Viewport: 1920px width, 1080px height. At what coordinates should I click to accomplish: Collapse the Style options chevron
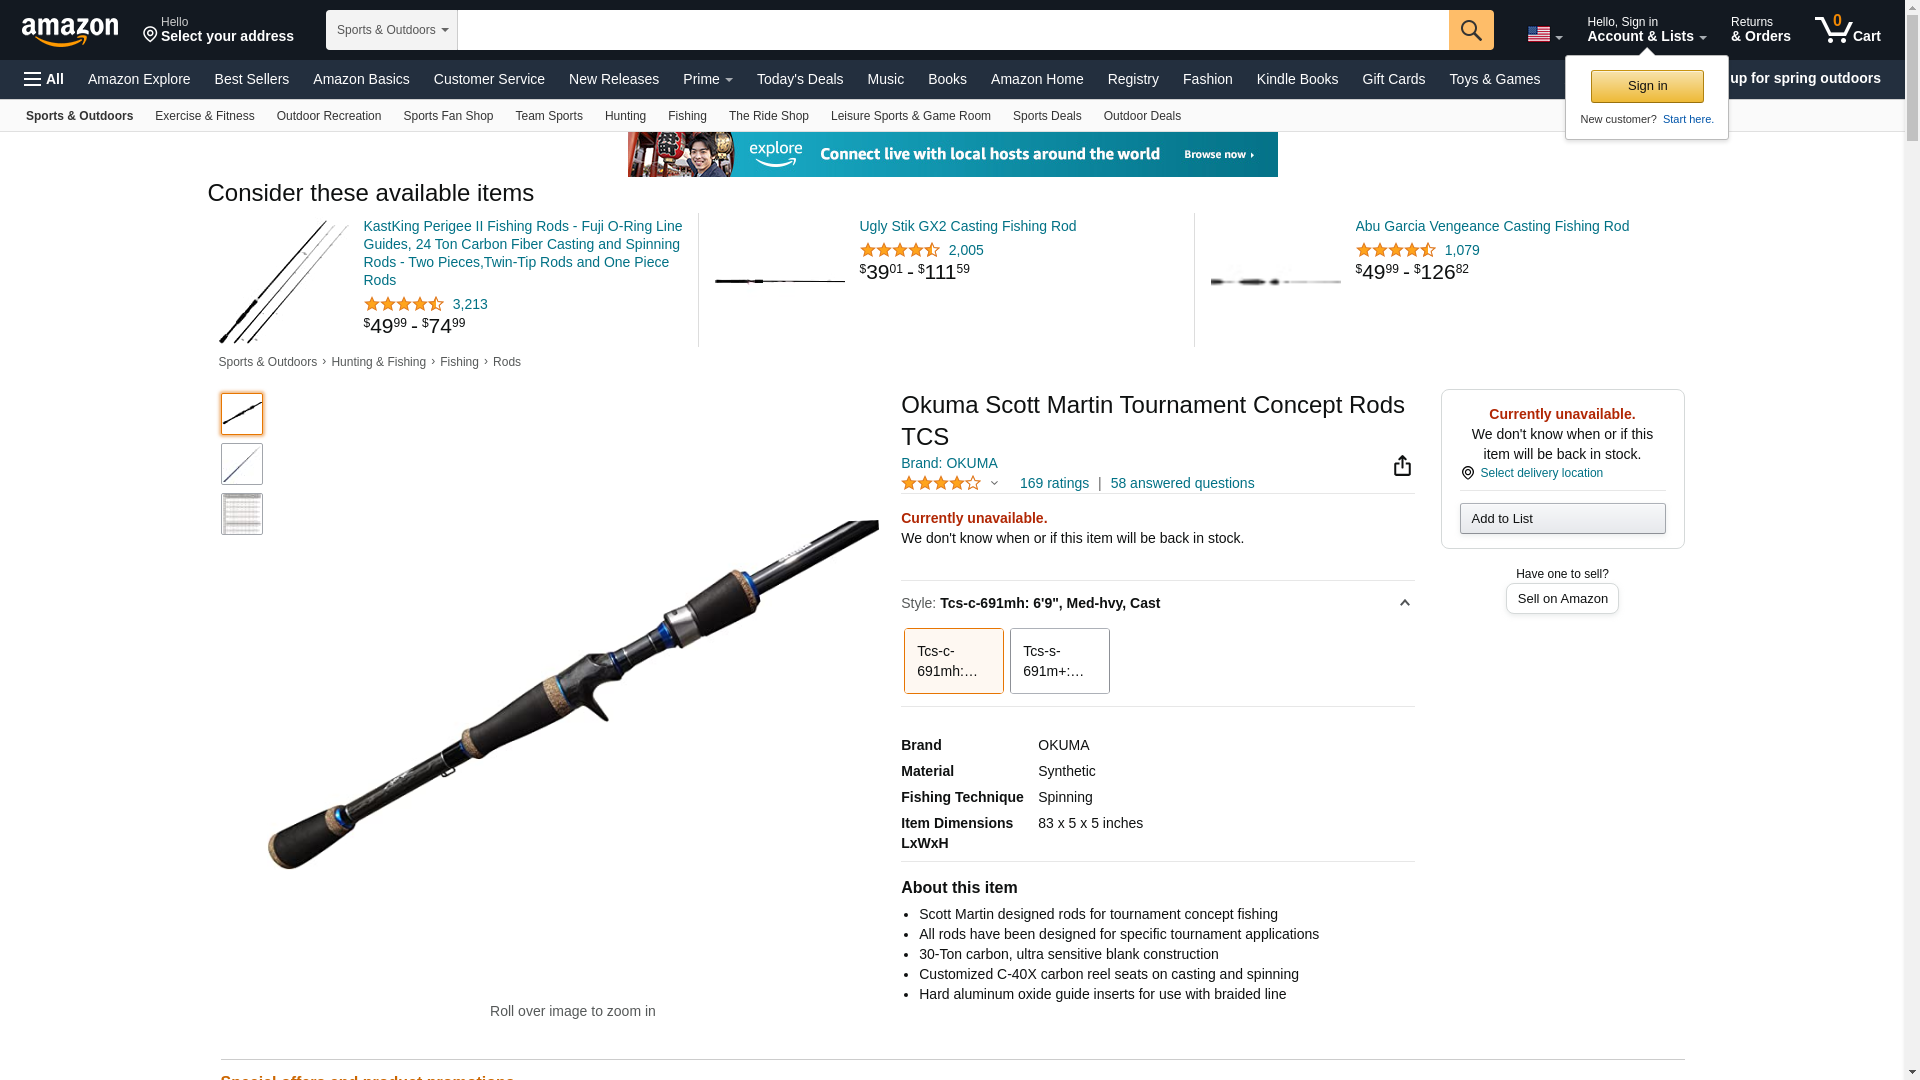tap(1404, 603)
